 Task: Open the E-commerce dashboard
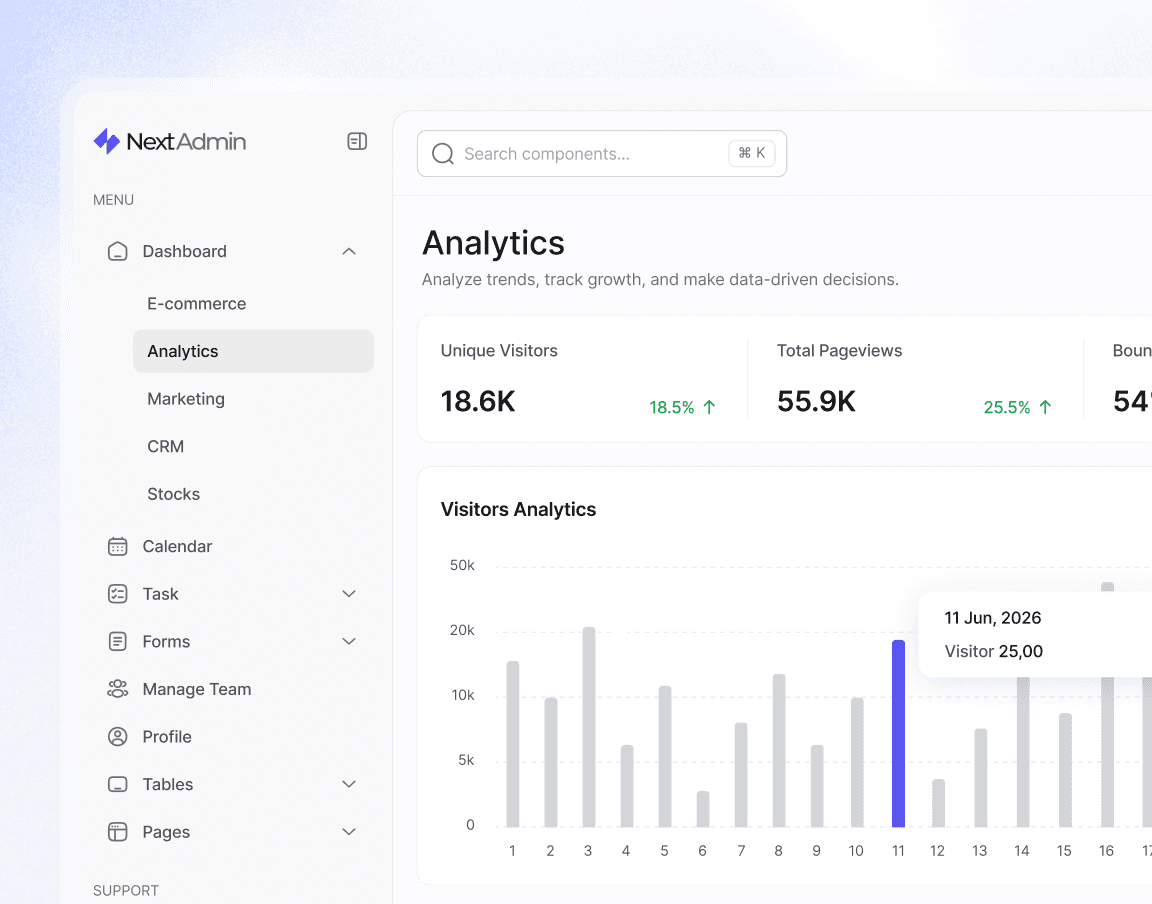(x=196, y=304)
